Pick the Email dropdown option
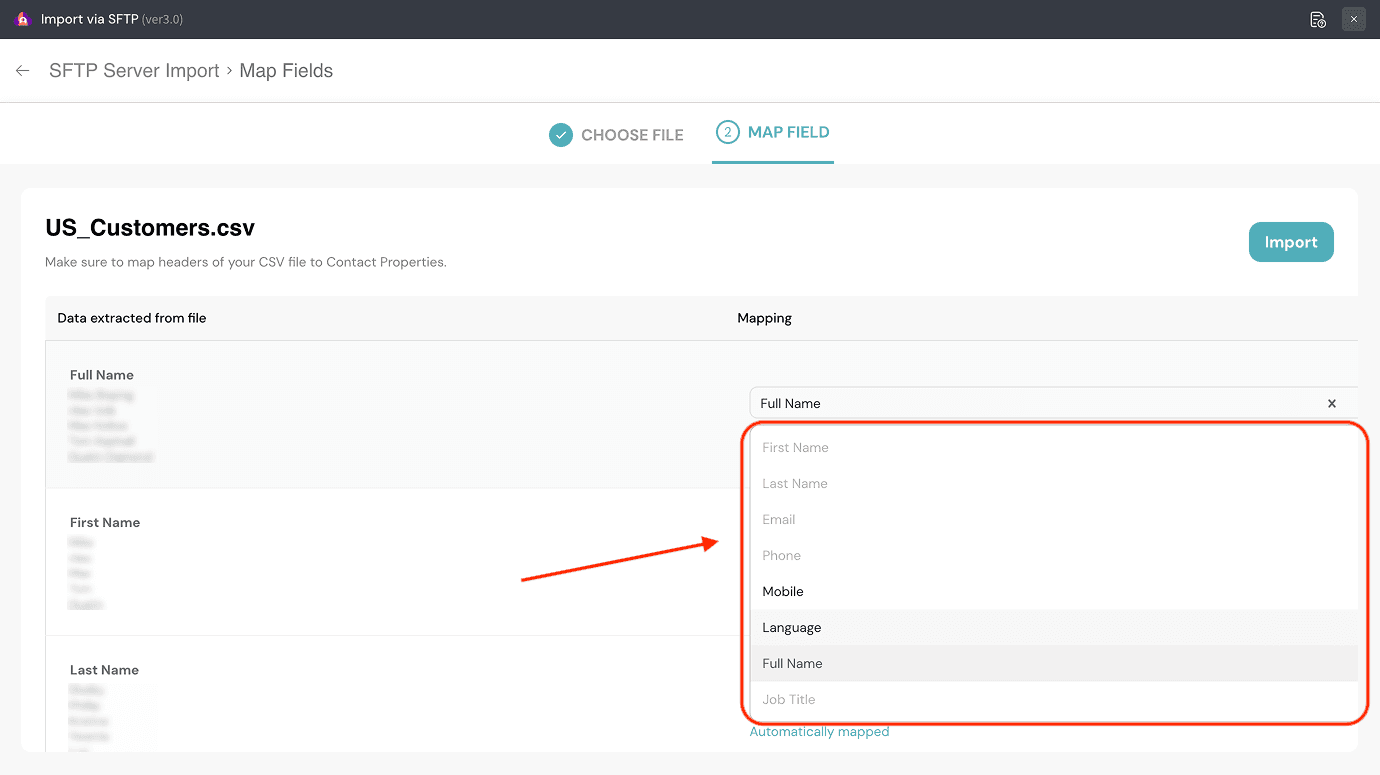 click(x=779, y=520)
